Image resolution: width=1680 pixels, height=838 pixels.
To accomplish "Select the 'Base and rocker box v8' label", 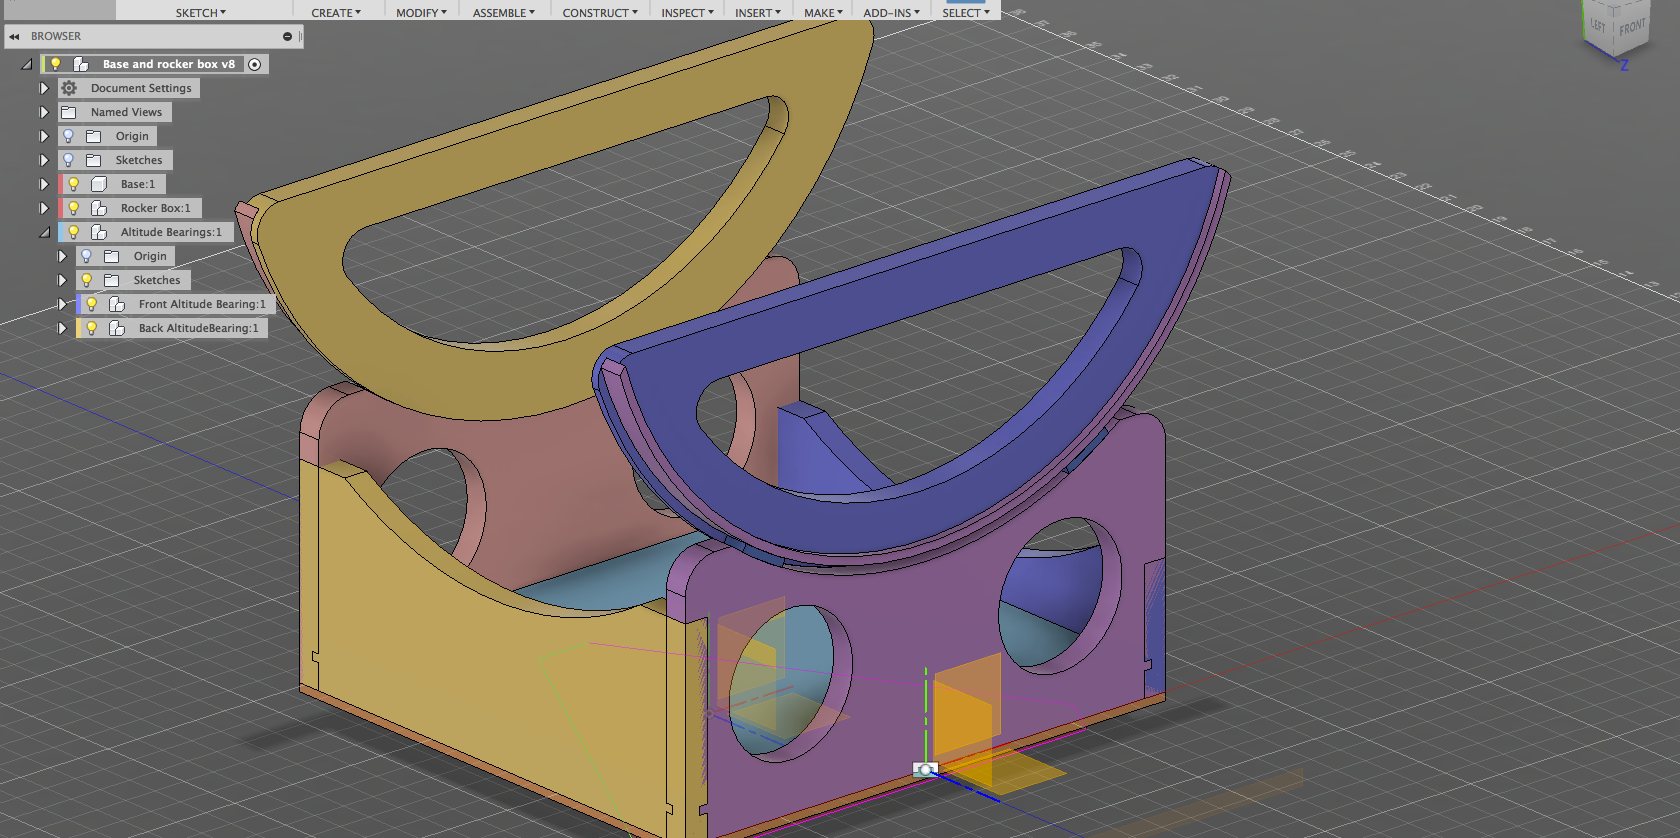I will 169,64.
